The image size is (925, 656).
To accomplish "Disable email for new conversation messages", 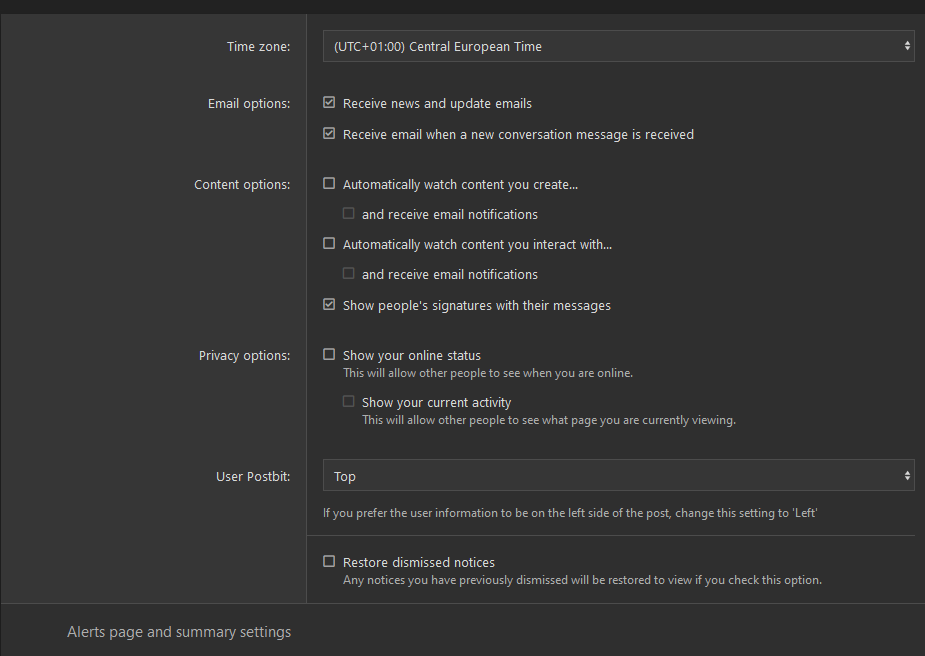I will pyautogui.click(x=329, y=133).
